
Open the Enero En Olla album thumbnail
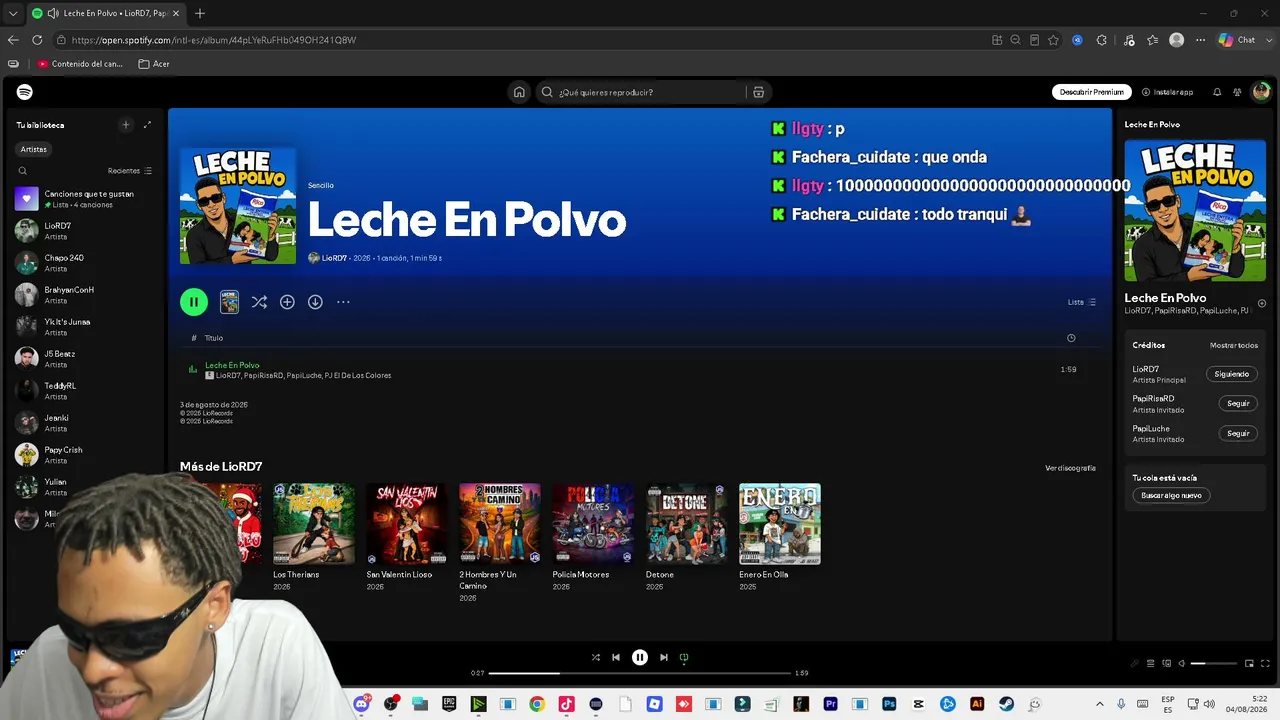click(780, 524)
